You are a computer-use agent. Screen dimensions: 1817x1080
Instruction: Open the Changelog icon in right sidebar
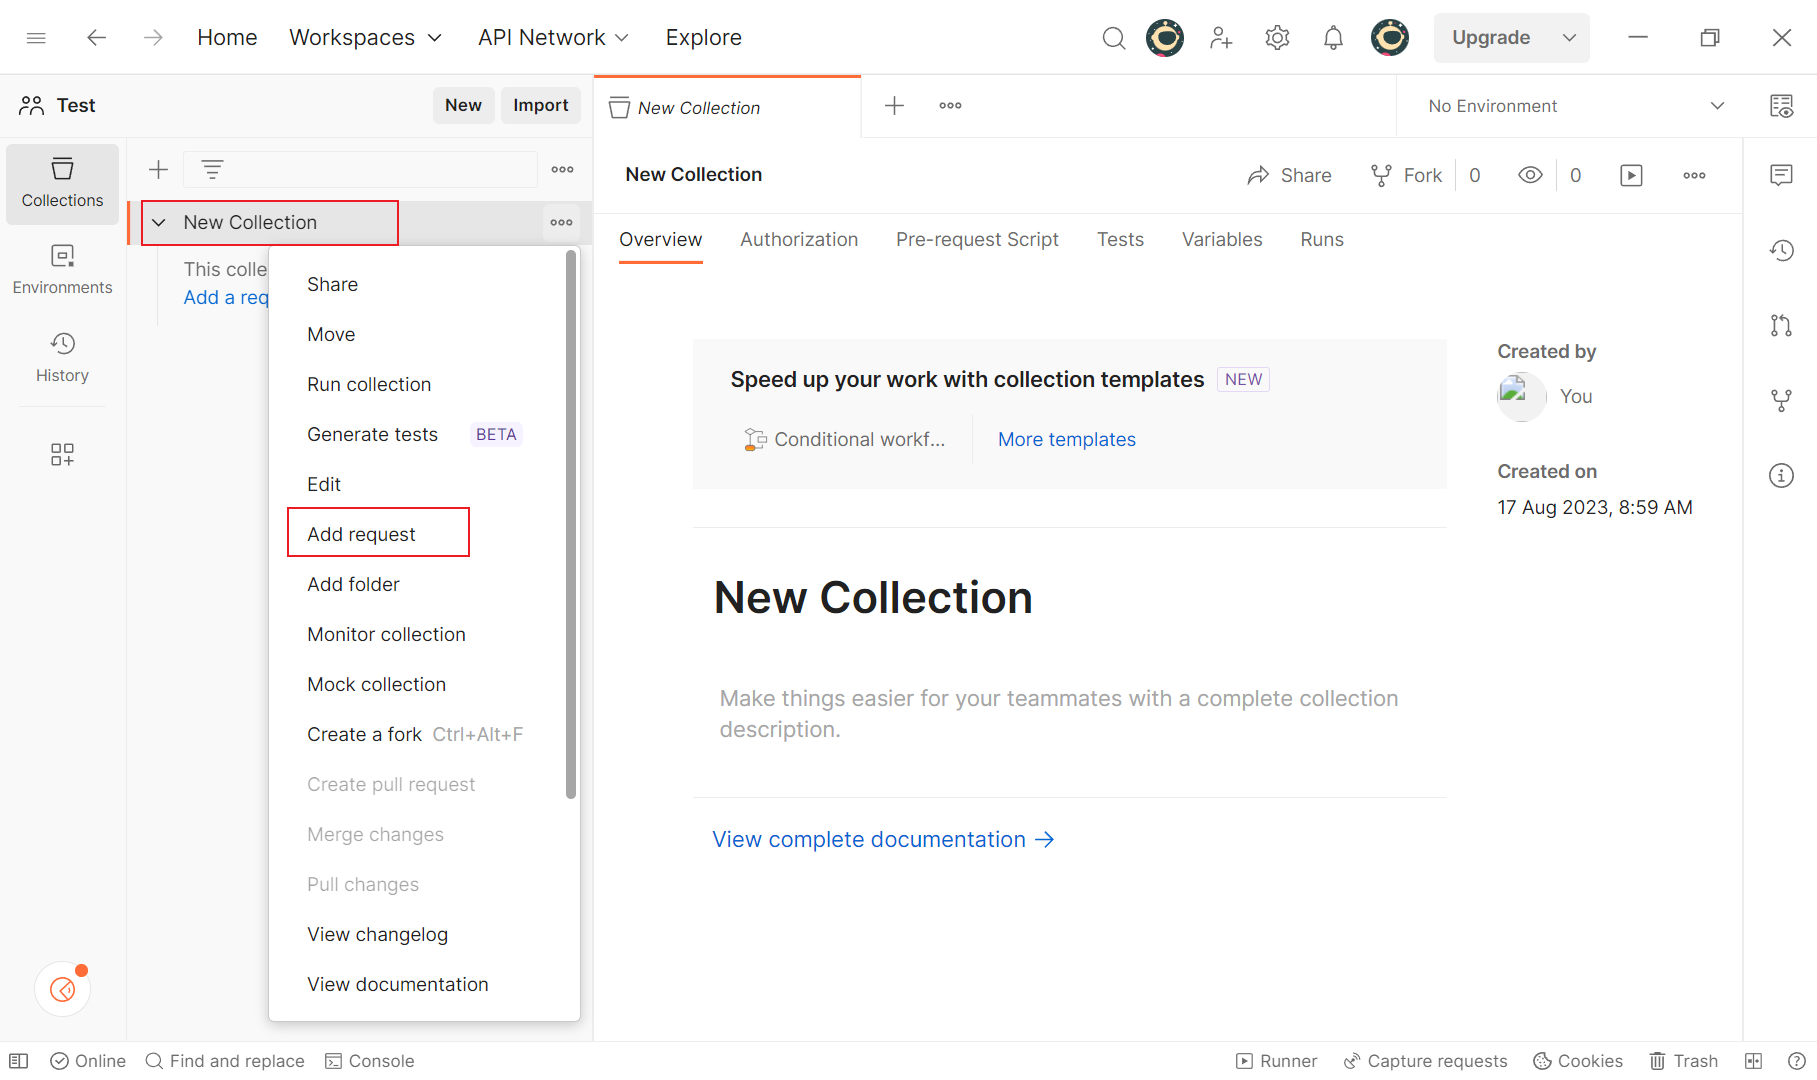1781,250
